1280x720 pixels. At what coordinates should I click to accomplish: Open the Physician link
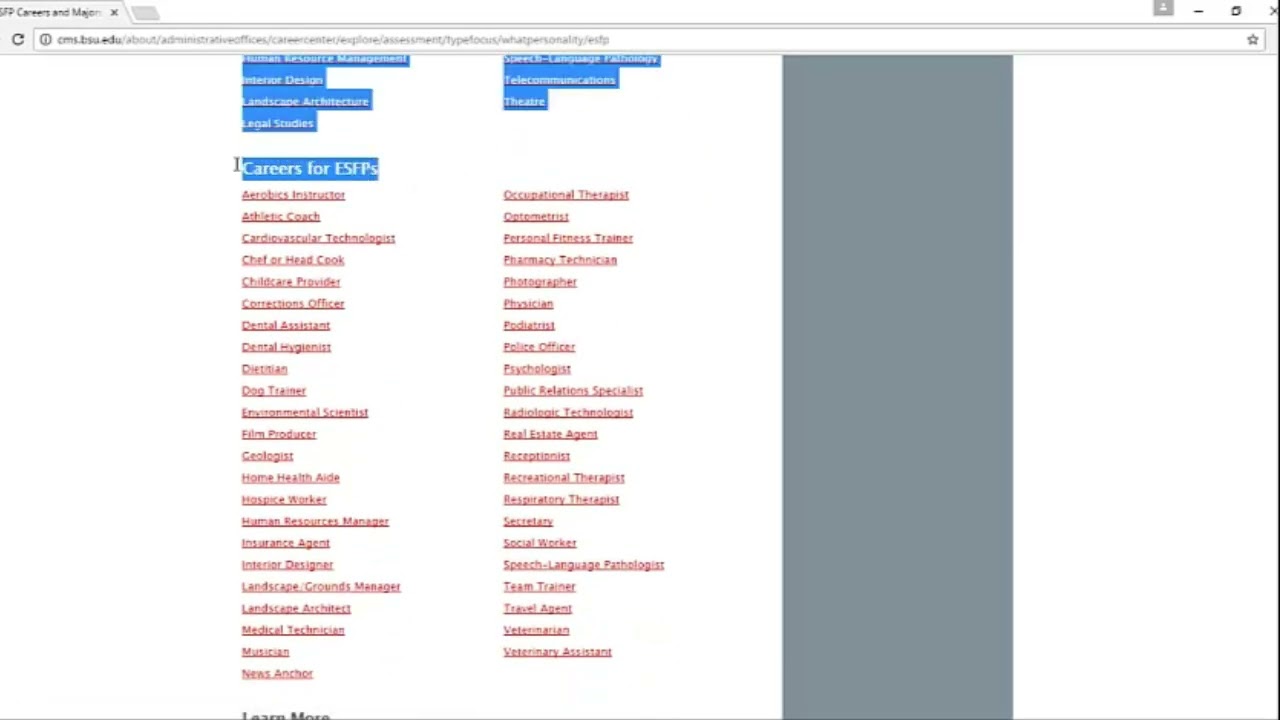tap(527, 303)
